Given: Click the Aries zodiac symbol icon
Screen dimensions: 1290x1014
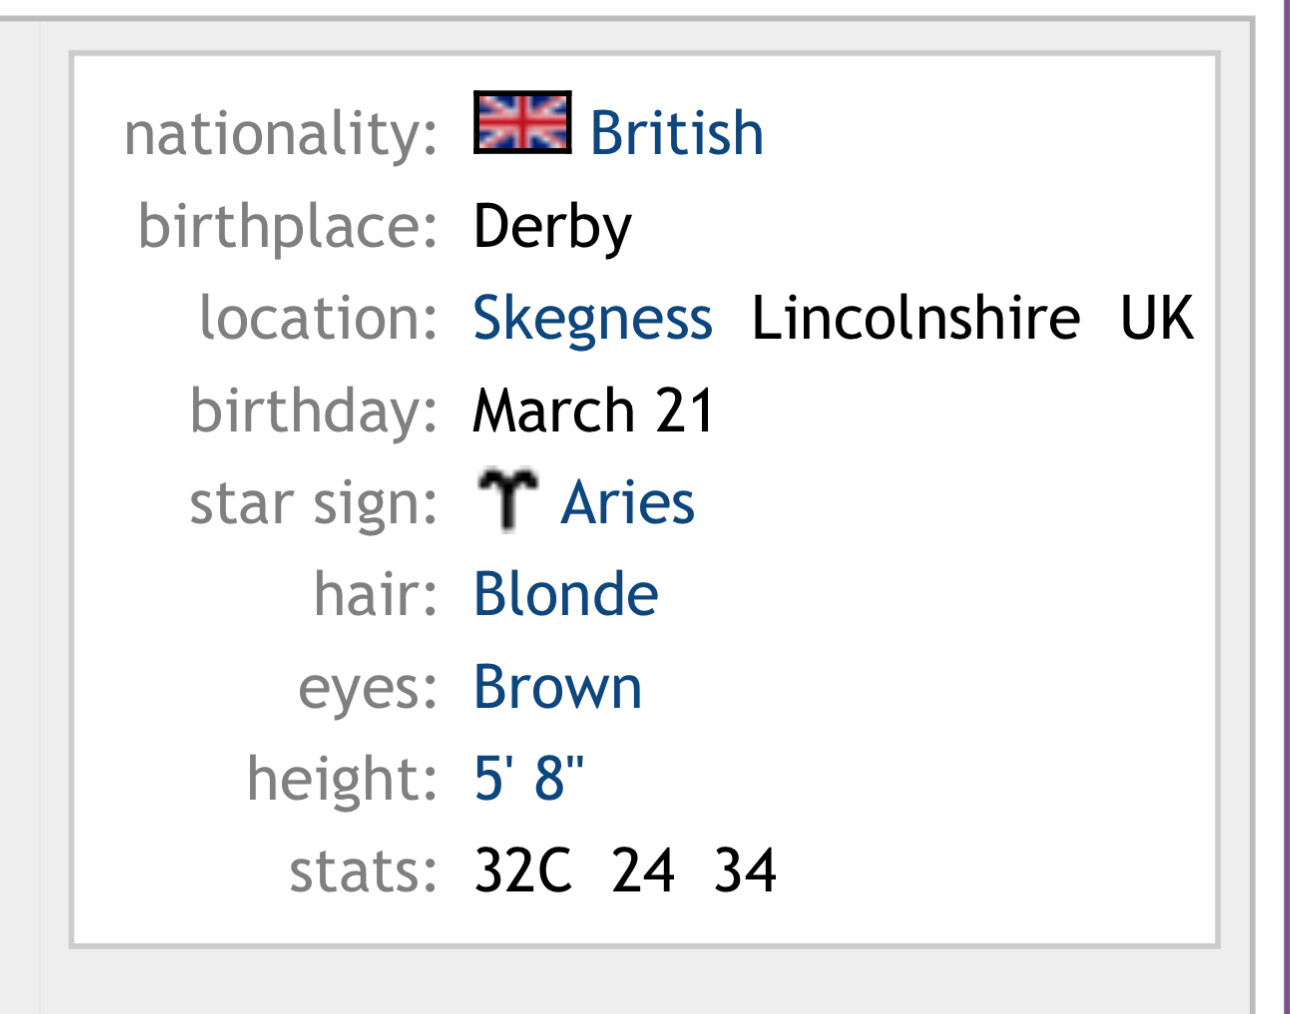Looking at the screenshot, I should click(x=507, y=498).
